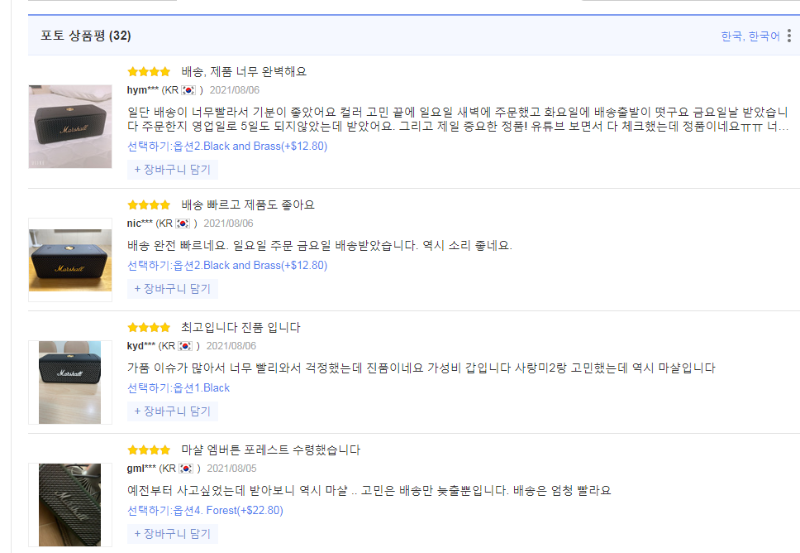Open nic*** speaker photo on wooden table
This screenshot has width=800, height=553.
pyautogui.click(x=70, y=260)
